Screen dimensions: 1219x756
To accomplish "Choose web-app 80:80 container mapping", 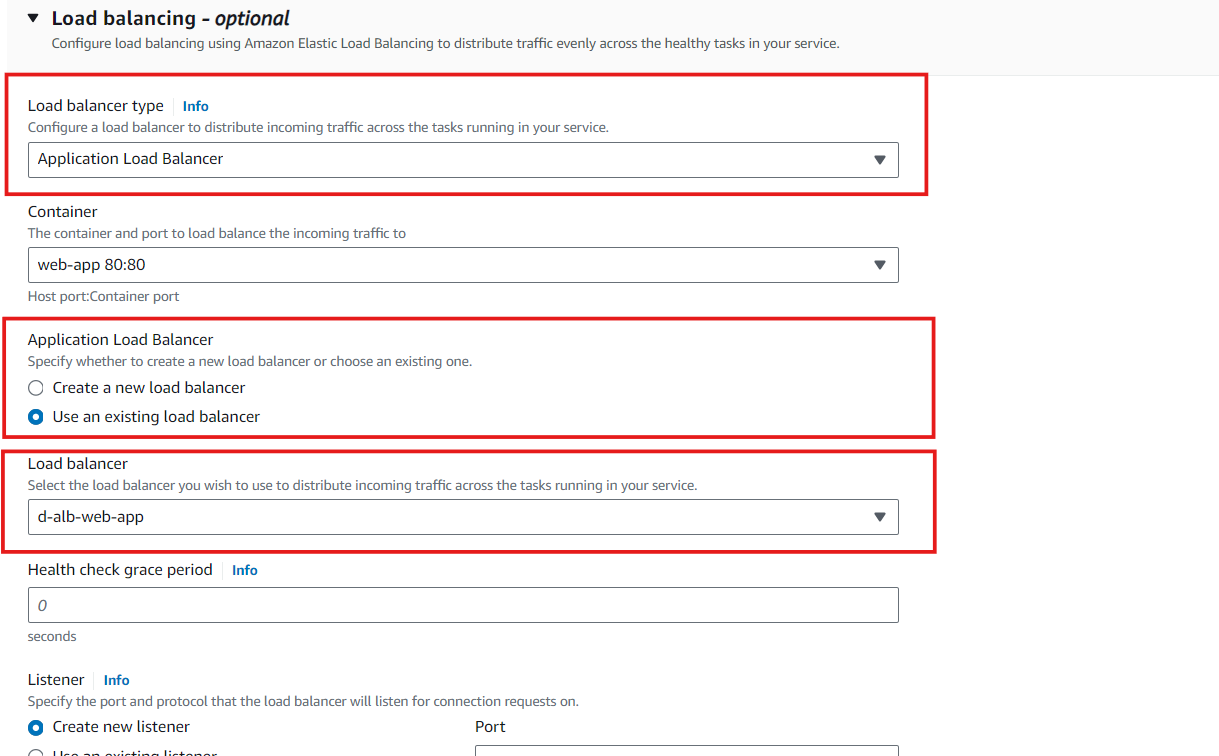I will click(463, 265).
